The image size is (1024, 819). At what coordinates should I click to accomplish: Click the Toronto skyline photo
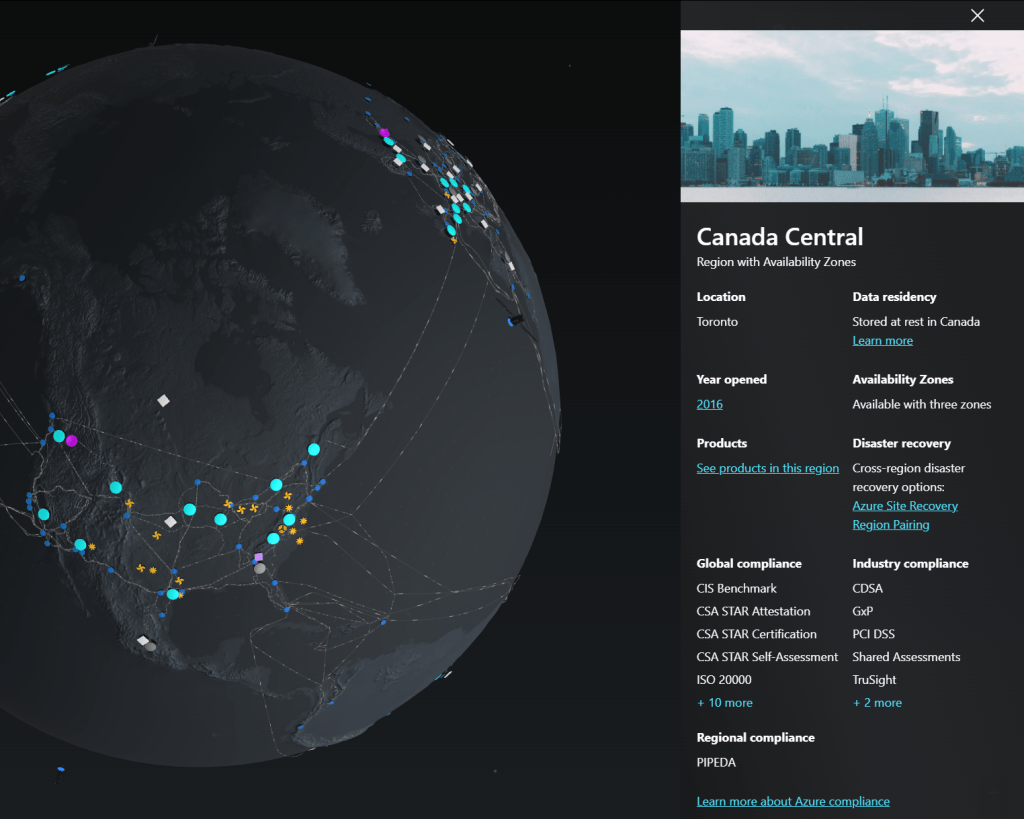point(852,108)
